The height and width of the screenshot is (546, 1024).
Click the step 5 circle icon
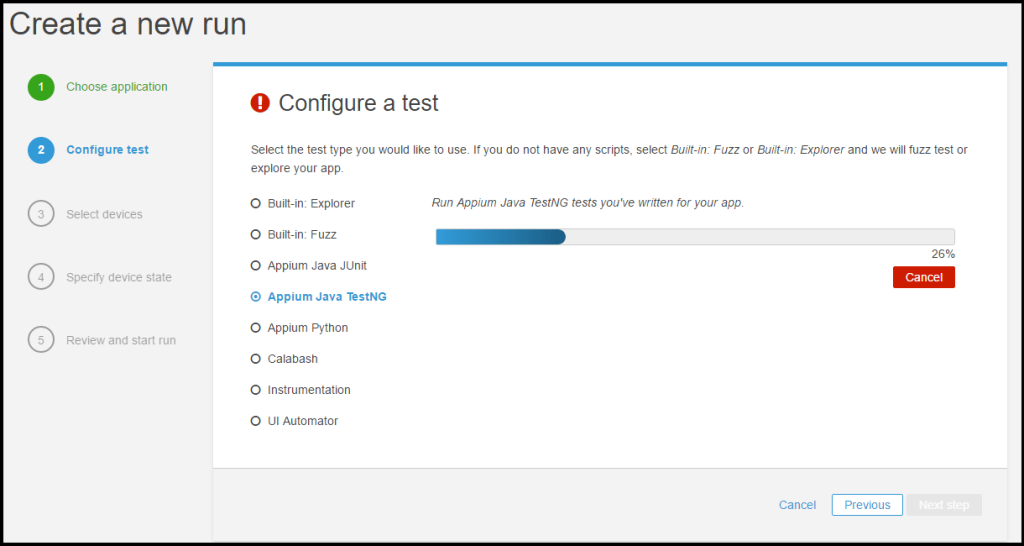41,340
